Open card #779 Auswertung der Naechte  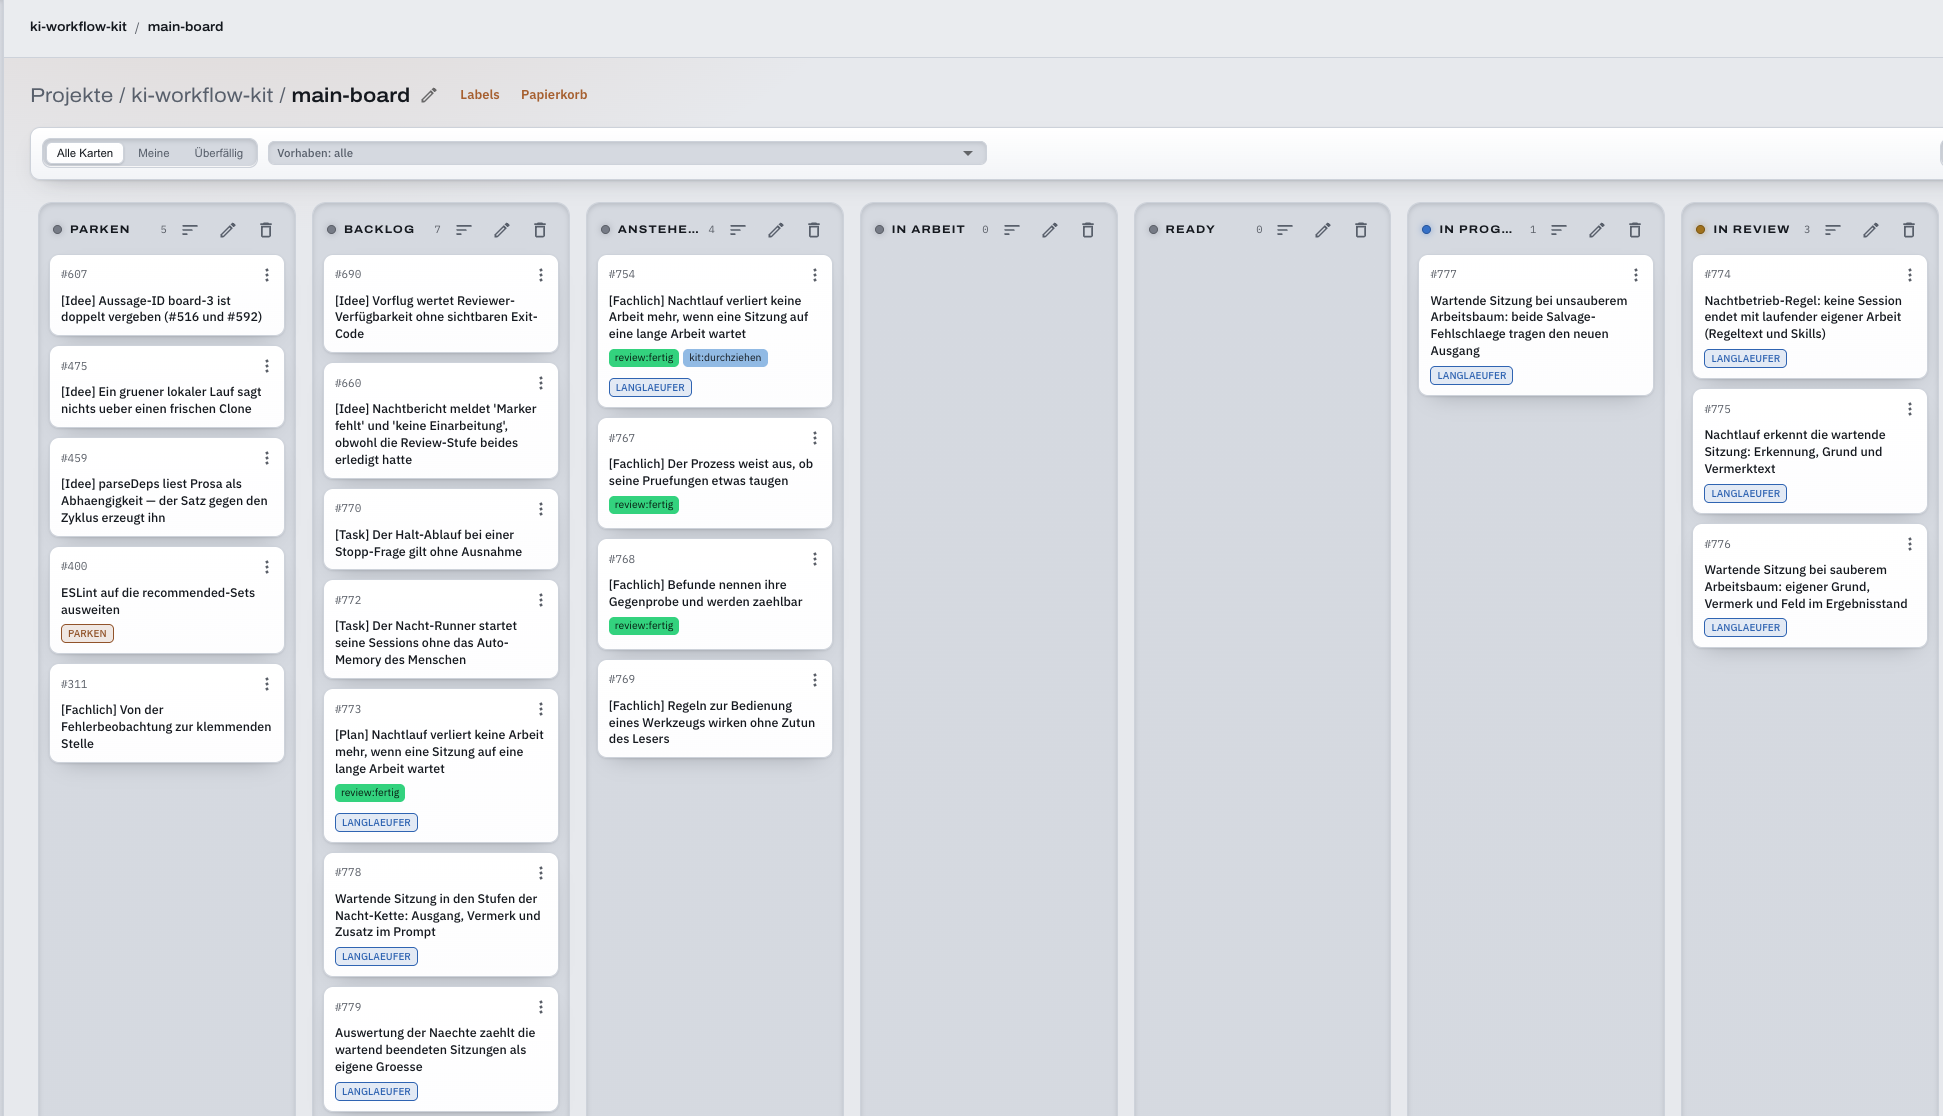tap(441, 1049)
